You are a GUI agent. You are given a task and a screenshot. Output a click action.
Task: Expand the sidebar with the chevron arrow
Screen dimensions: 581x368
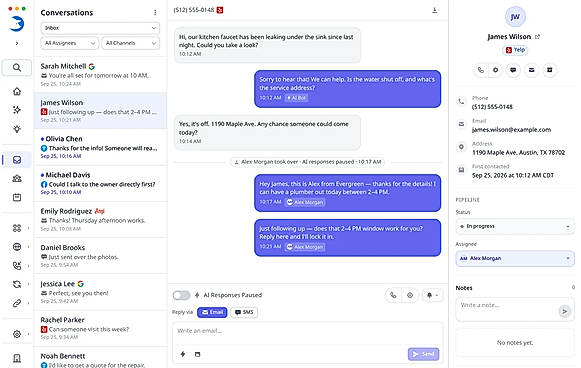(x=17, y=43)
